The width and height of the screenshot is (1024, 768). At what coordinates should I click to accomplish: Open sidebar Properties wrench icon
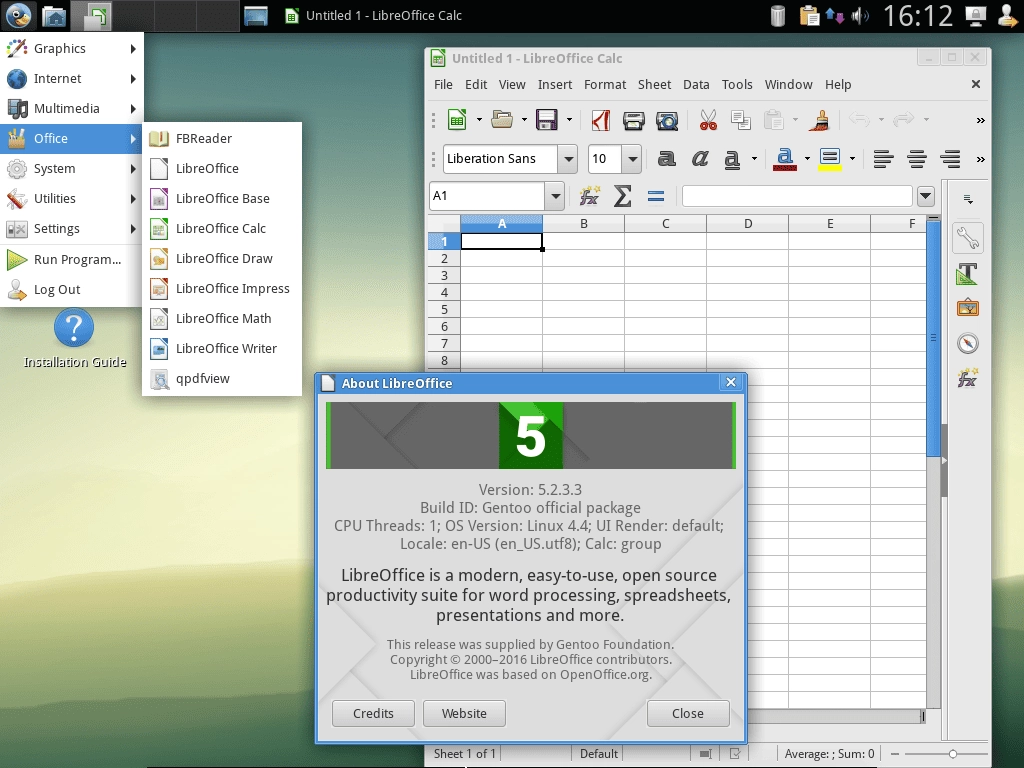coord(967,238)
